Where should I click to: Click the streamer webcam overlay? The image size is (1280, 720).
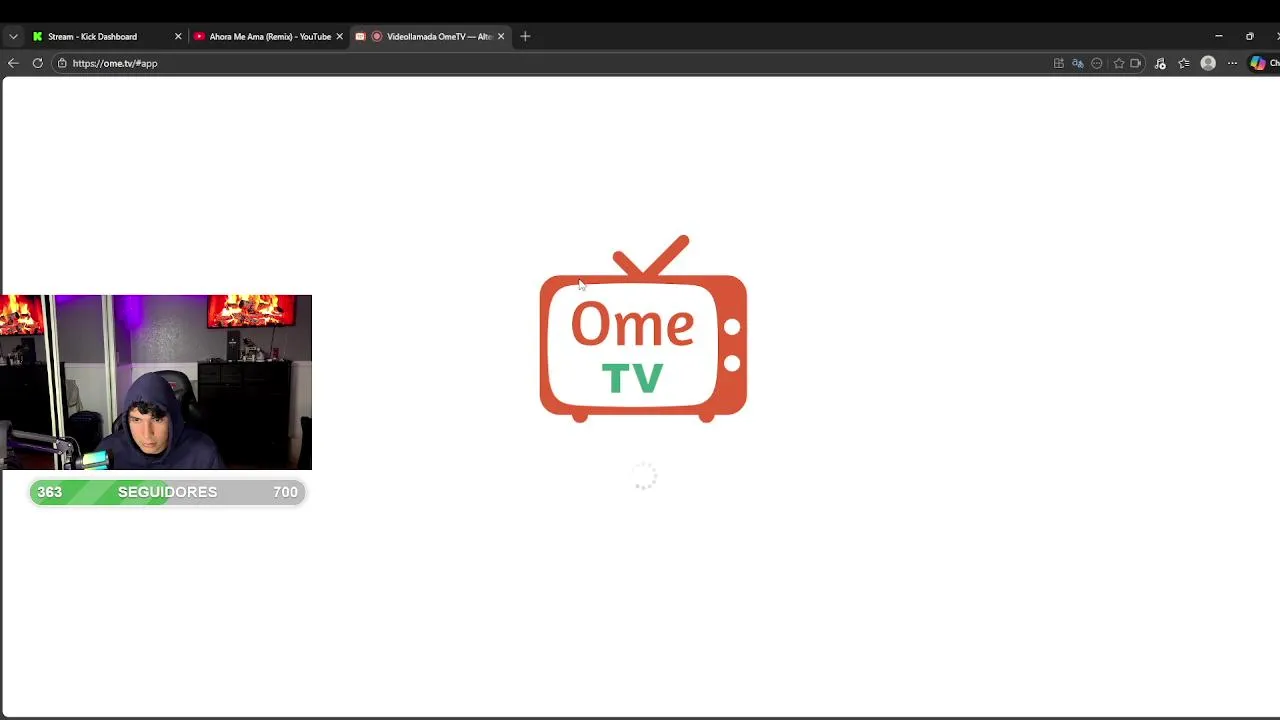pyautogui.click(x=156, y=382)
